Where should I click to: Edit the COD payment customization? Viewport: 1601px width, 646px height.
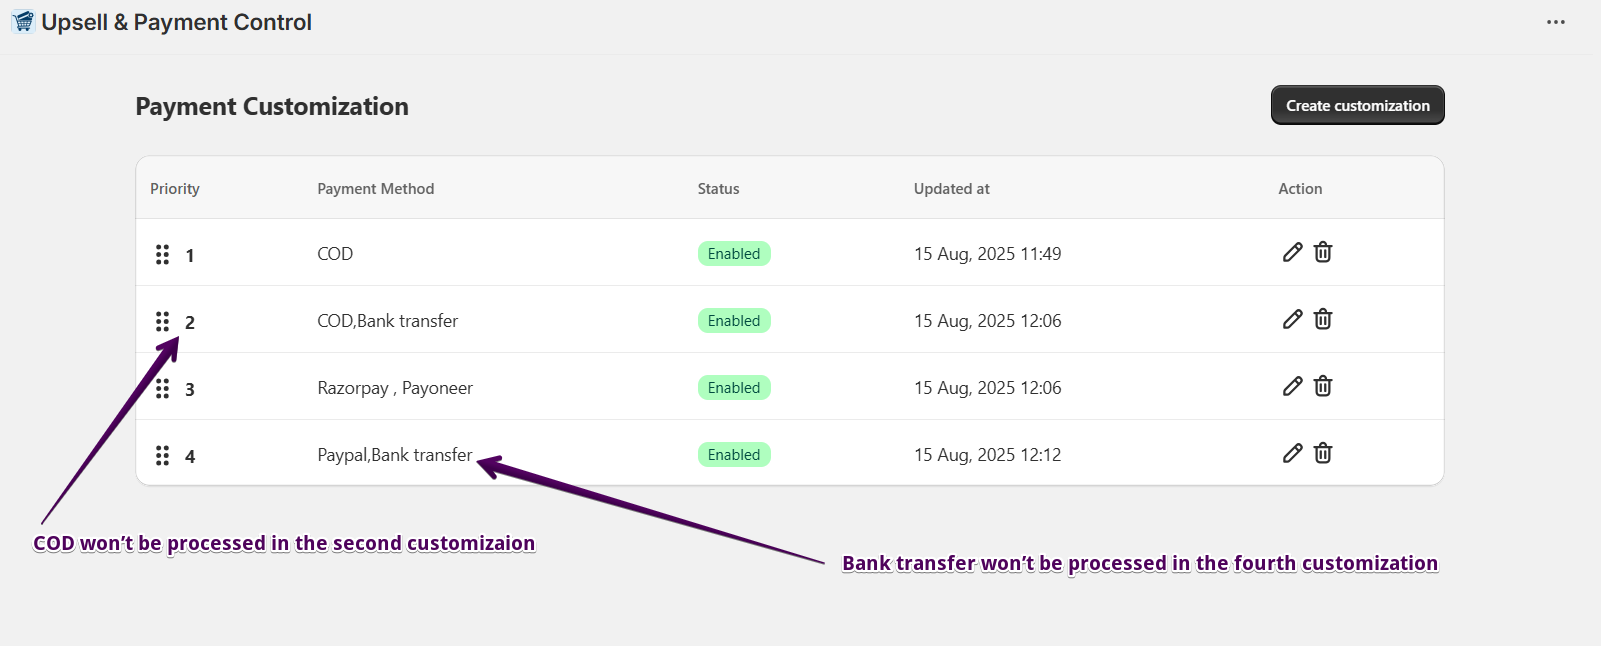(x=1292, y=252)
